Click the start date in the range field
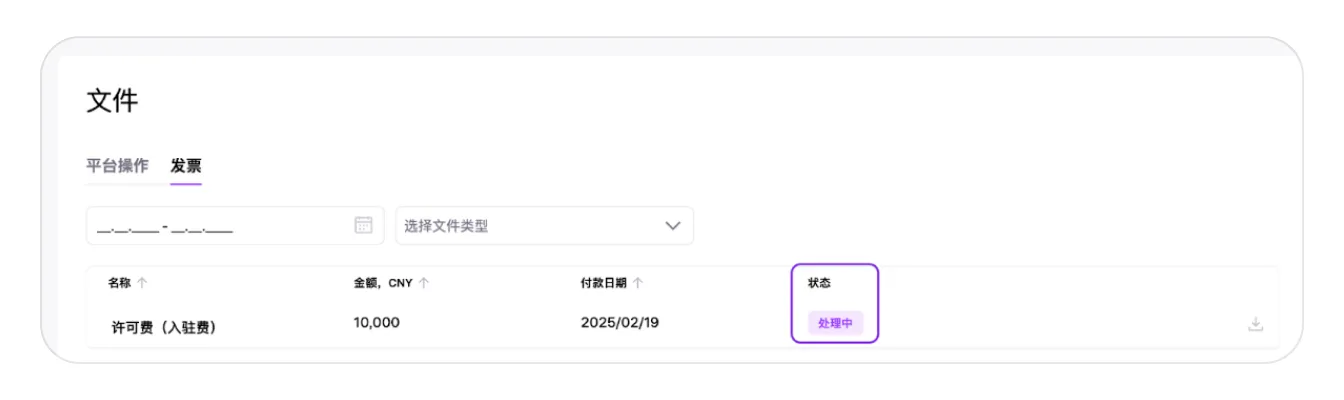The height and width of the screenshot is (400, 1344). [x=127, y=228]
